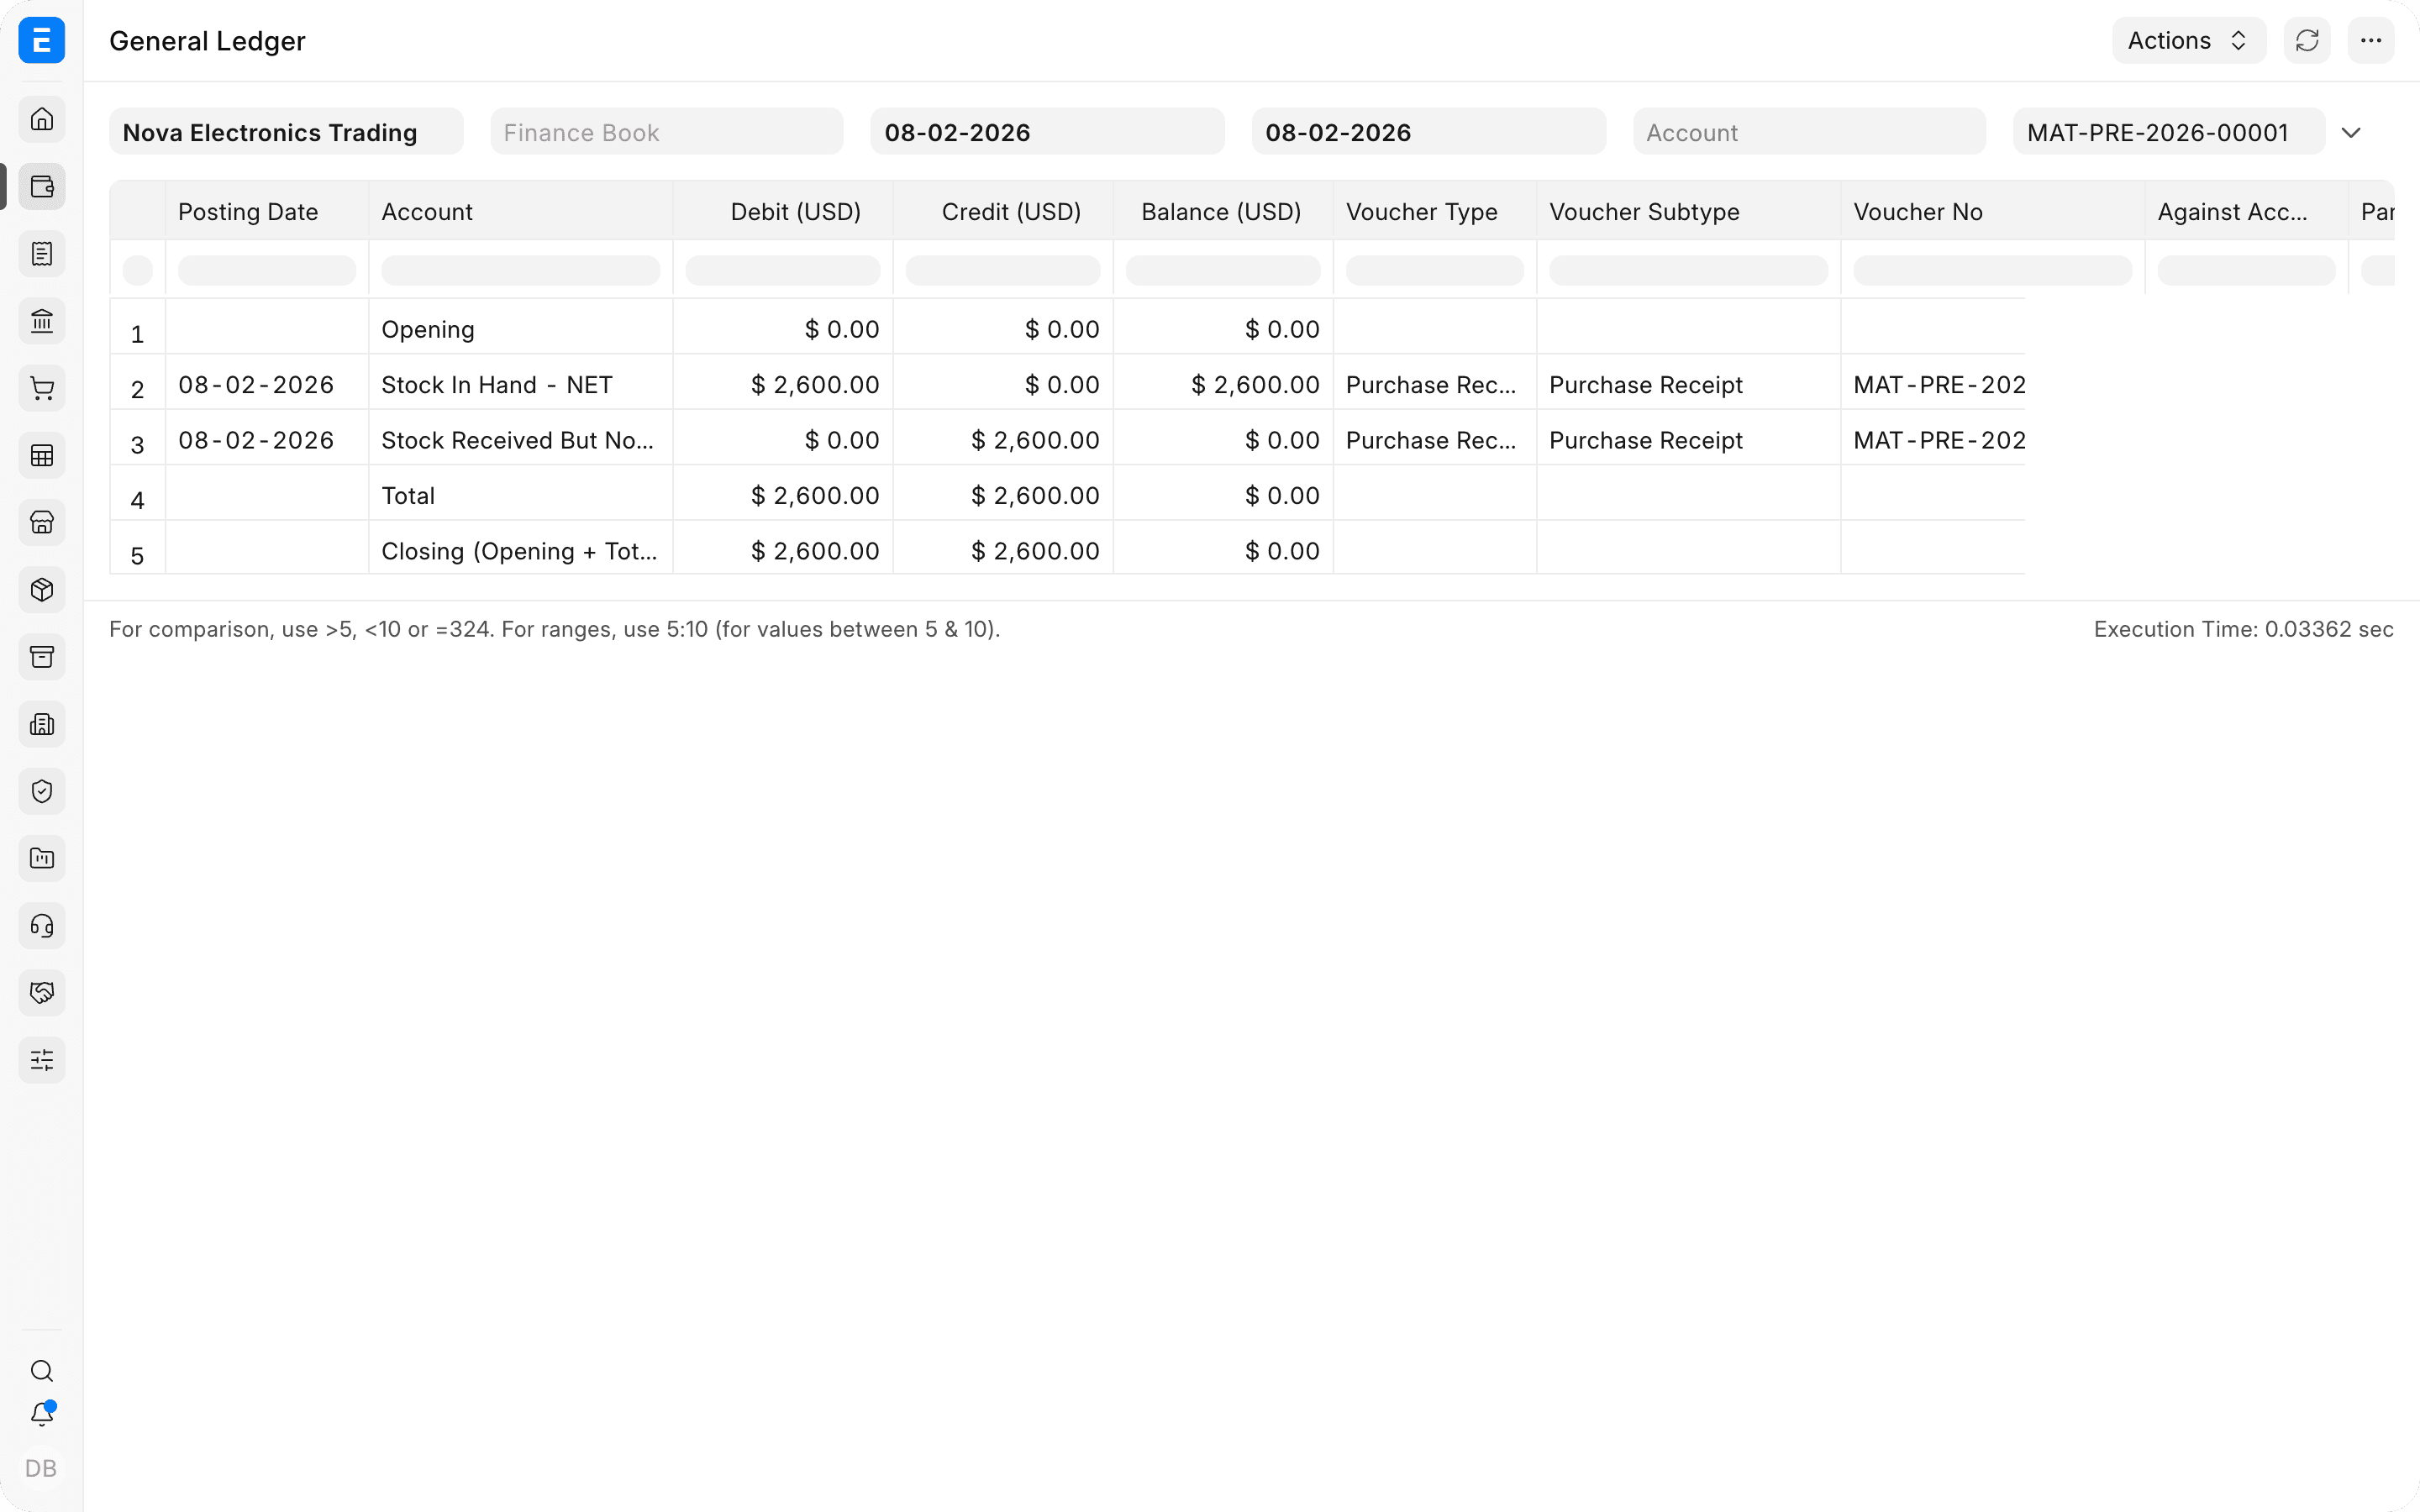2420x1512 pixels.
Task: Click the Account column filter box
Action: point(520,269)
